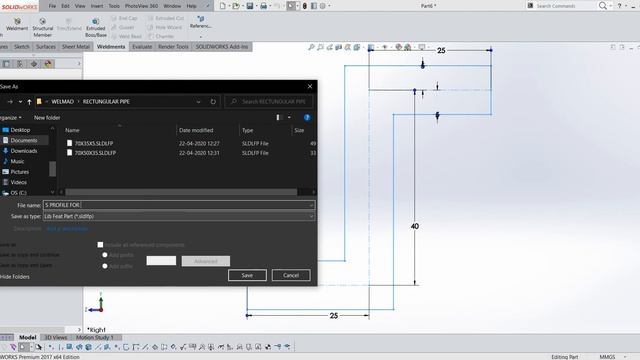This screenshot has height=360, width=640.
Task: Navigate forward in the Save As dialog
Action: 10,102
